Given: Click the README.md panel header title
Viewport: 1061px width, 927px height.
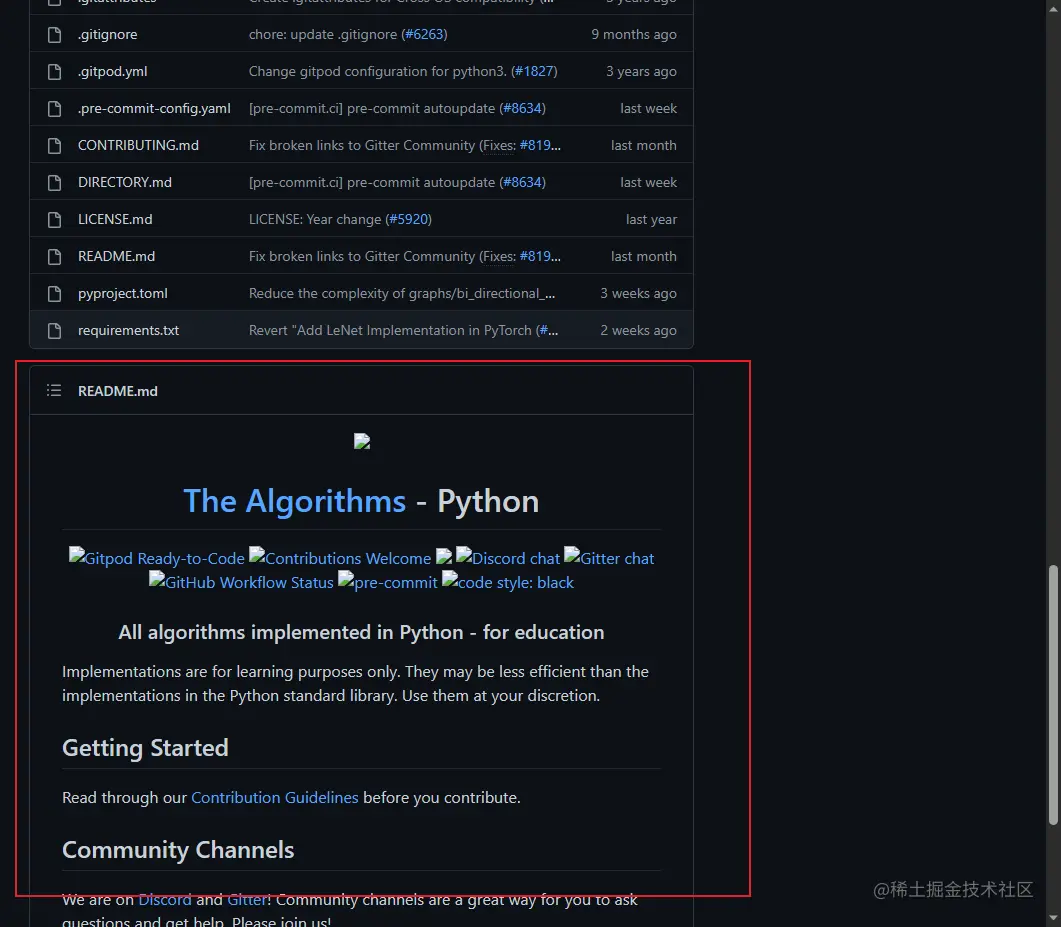Looking at the screenshot, I should (118, 391).
